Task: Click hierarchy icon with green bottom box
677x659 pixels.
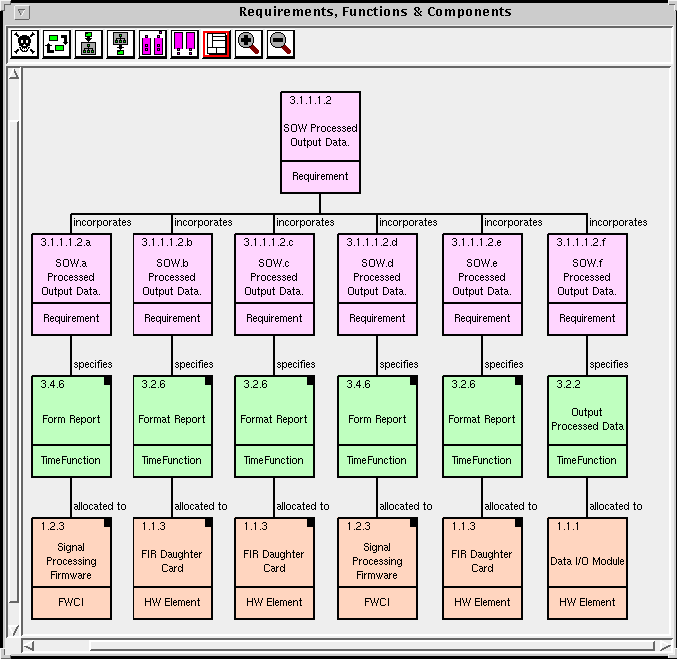Action: coord(121,45)
